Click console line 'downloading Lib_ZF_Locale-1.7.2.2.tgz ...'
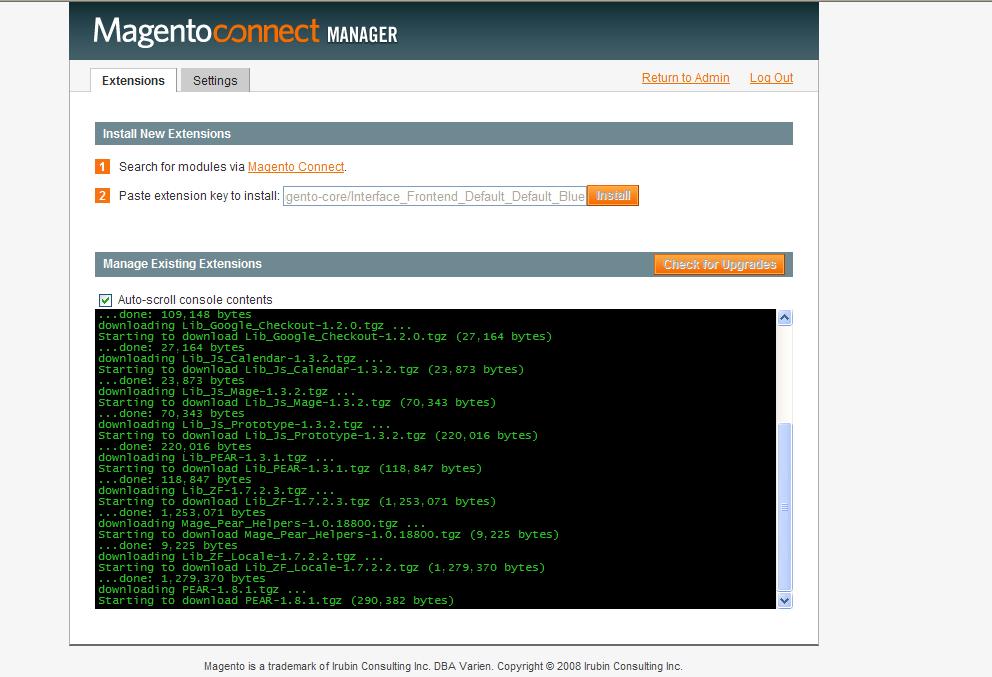The height and width of the screenshot is (677, 992). point(241,557)
